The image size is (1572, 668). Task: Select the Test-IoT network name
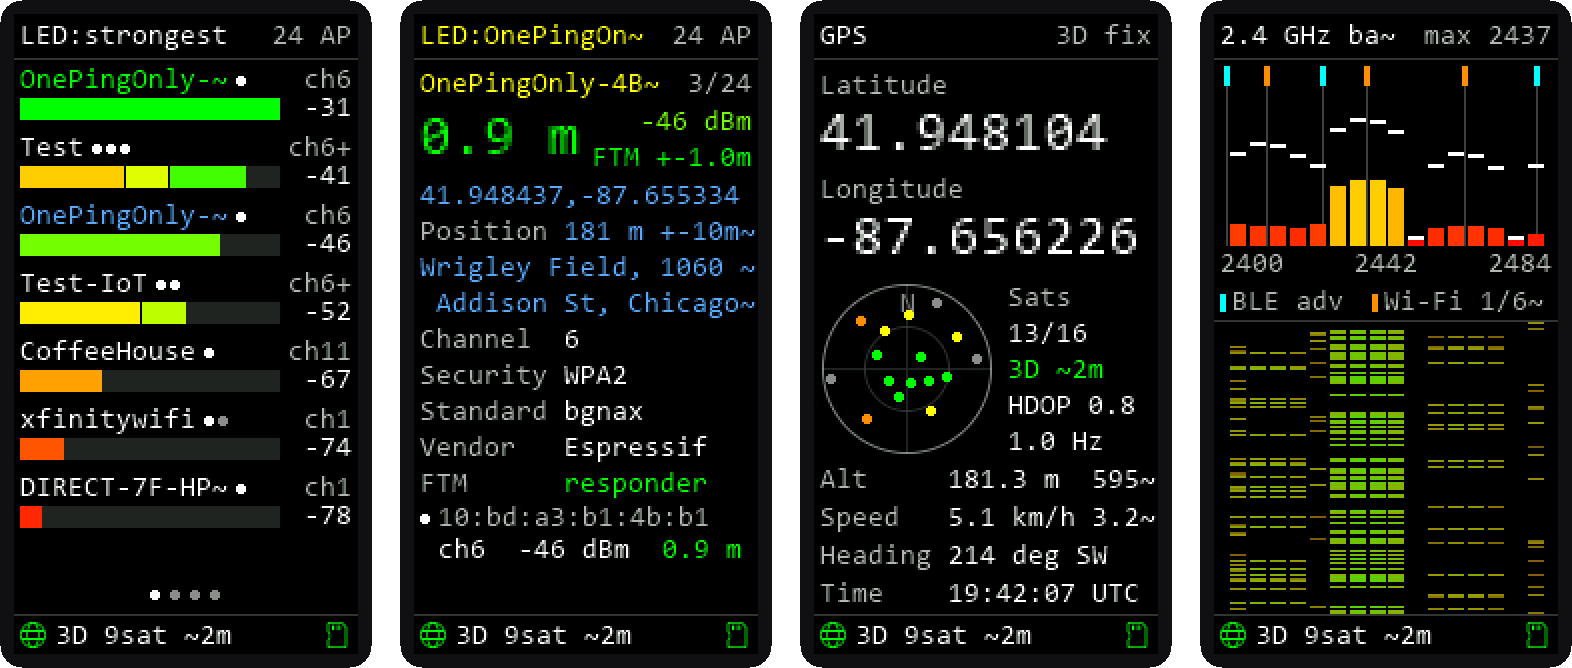coord(84,284)
